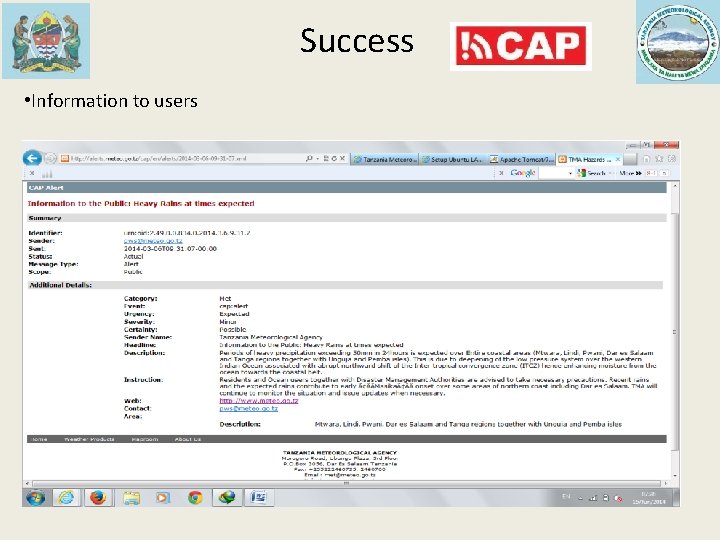Click the Severity value Minor

pos(228,322)
